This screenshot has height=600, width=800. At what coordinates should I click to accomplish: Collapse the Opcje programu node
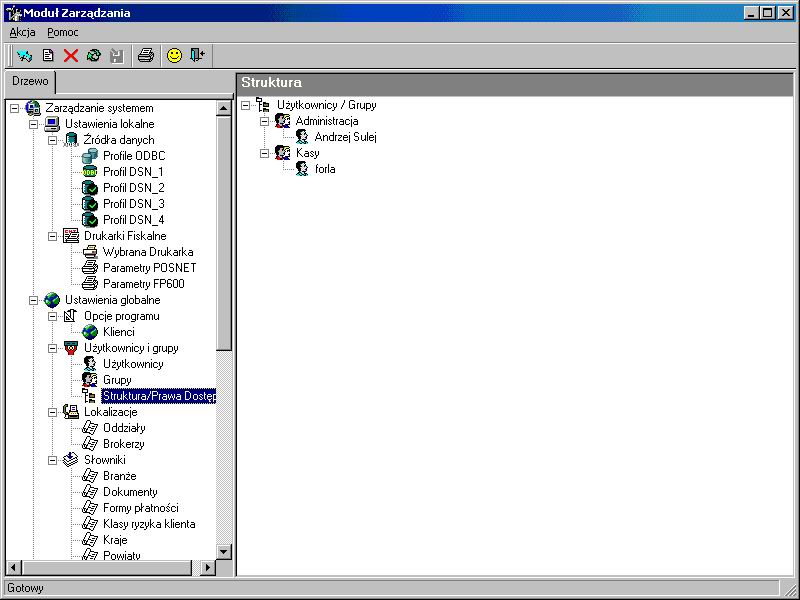tap(53, 316)
